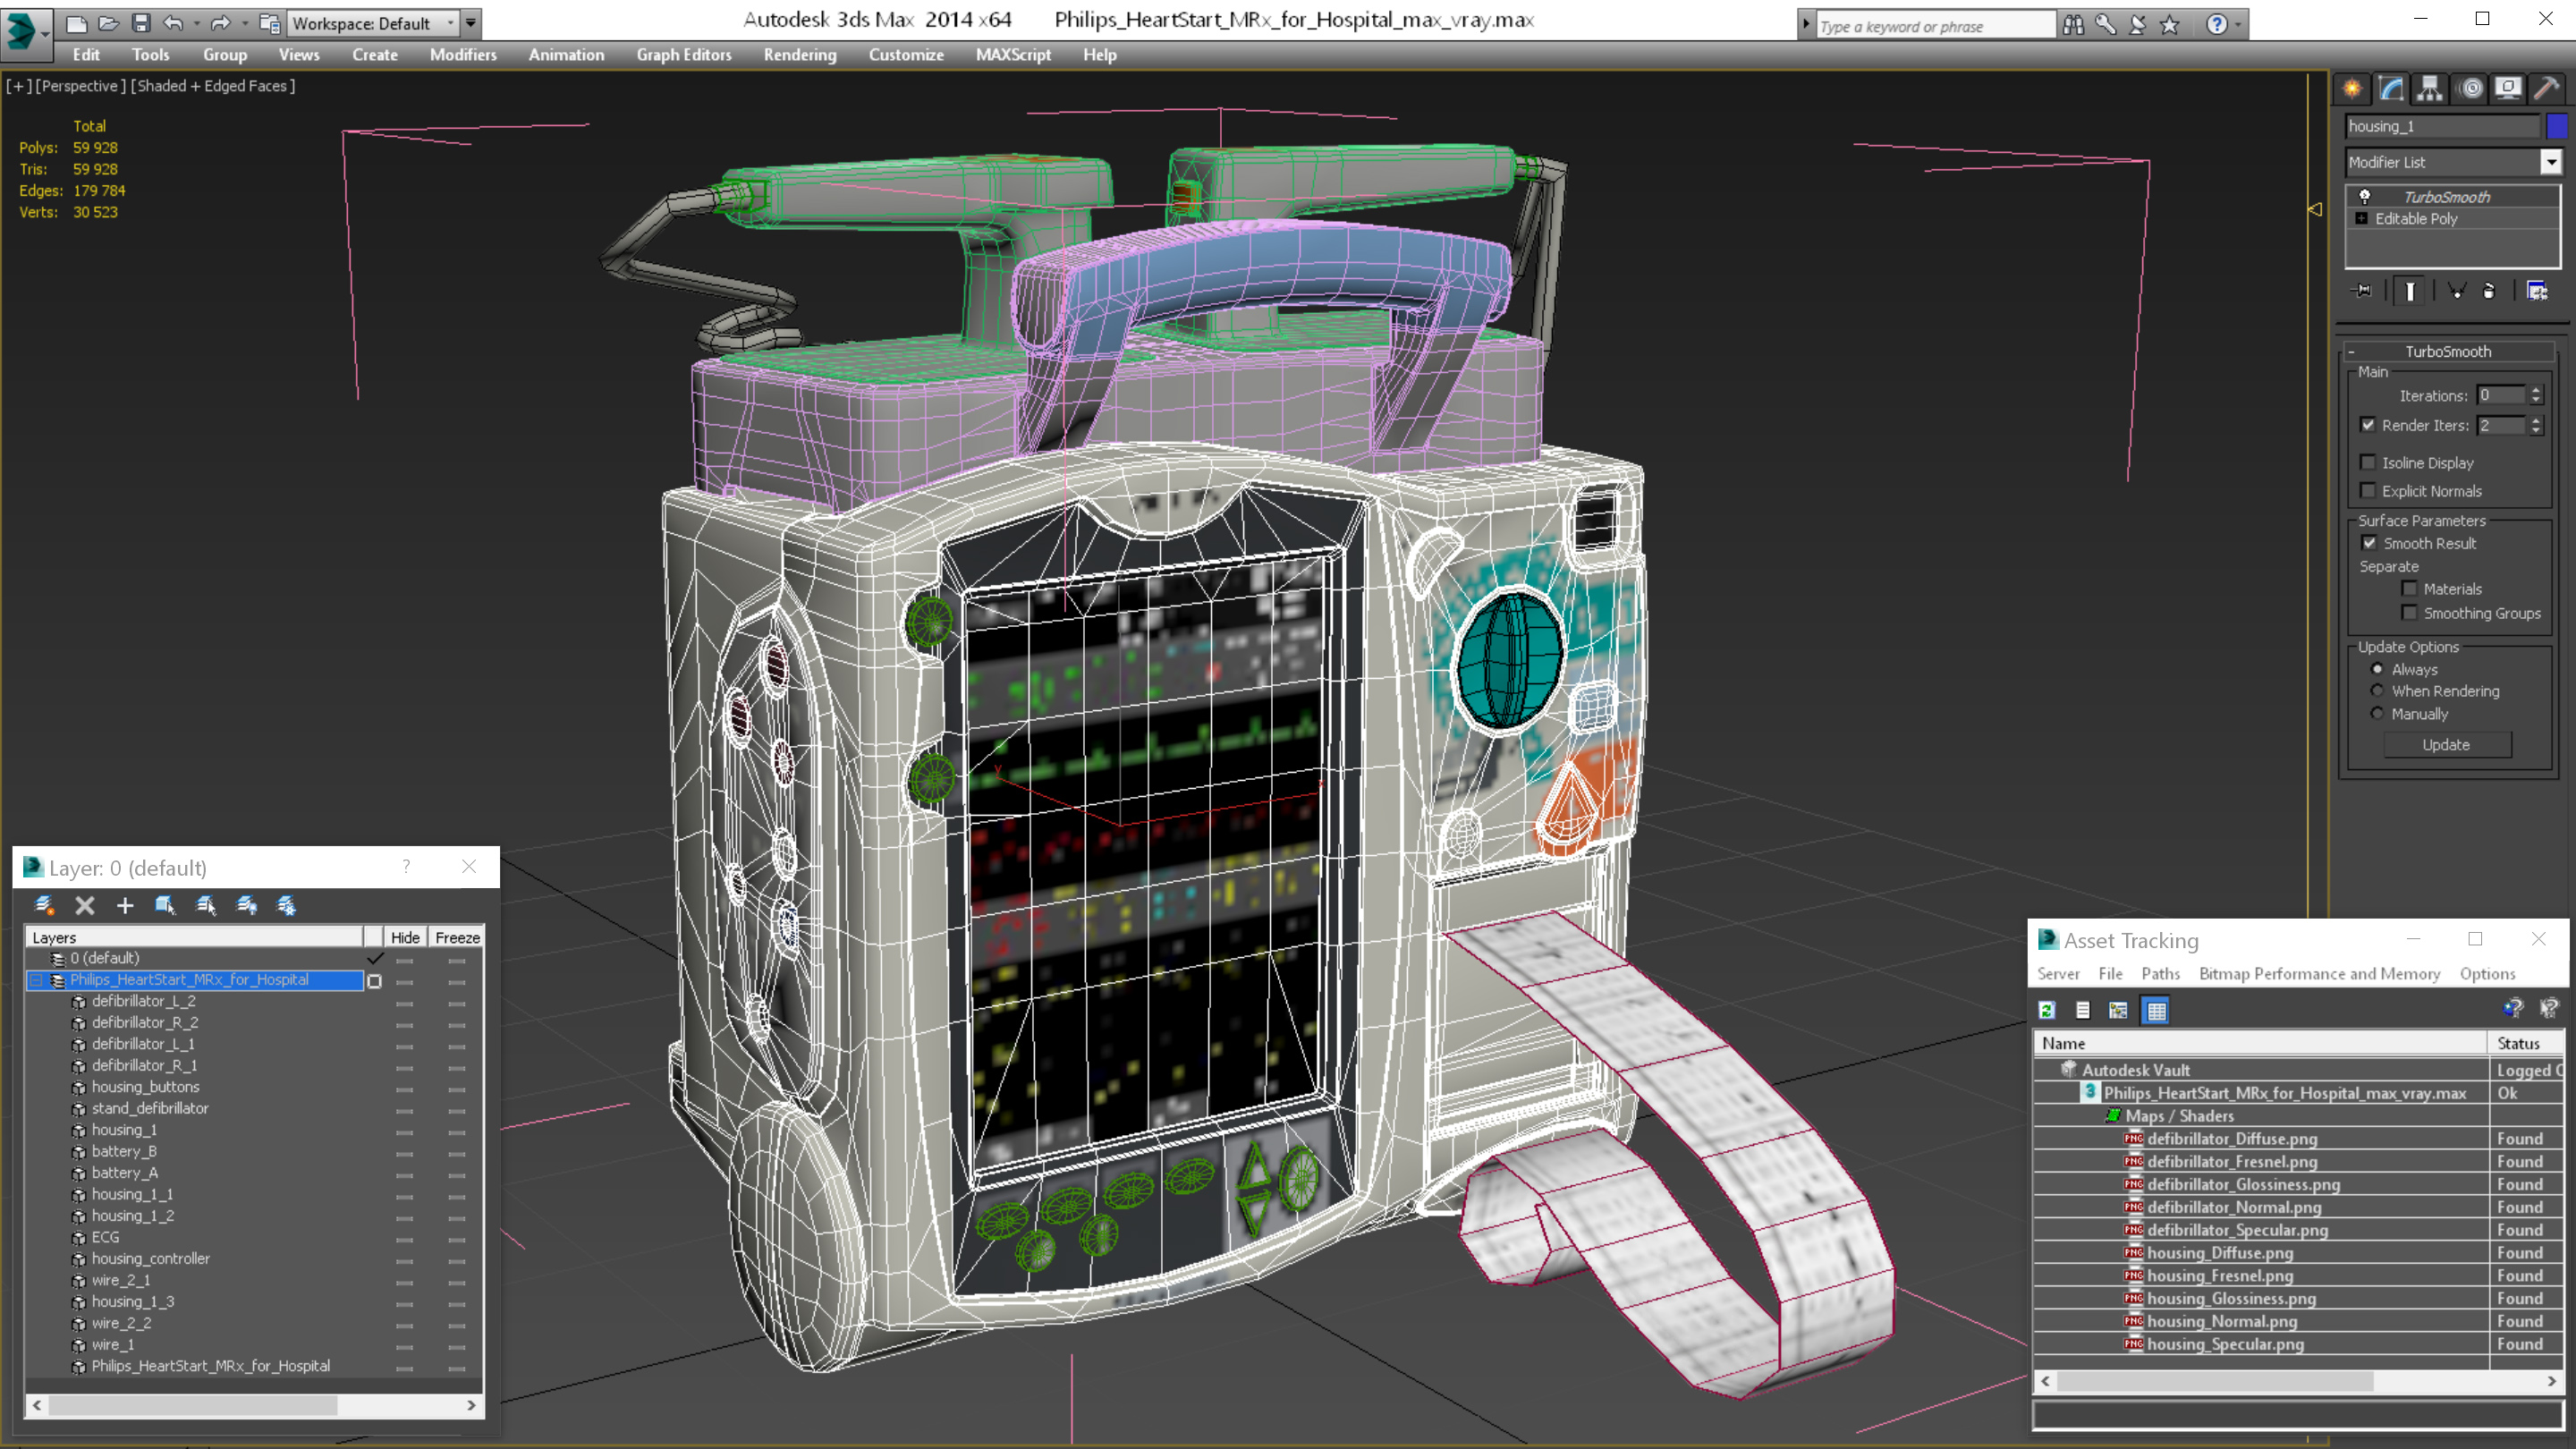The width and height of the screenshot is (2576, 1449).
Task: Enable Isoline Display checkbox
Action: click(x=2368, y=462)
